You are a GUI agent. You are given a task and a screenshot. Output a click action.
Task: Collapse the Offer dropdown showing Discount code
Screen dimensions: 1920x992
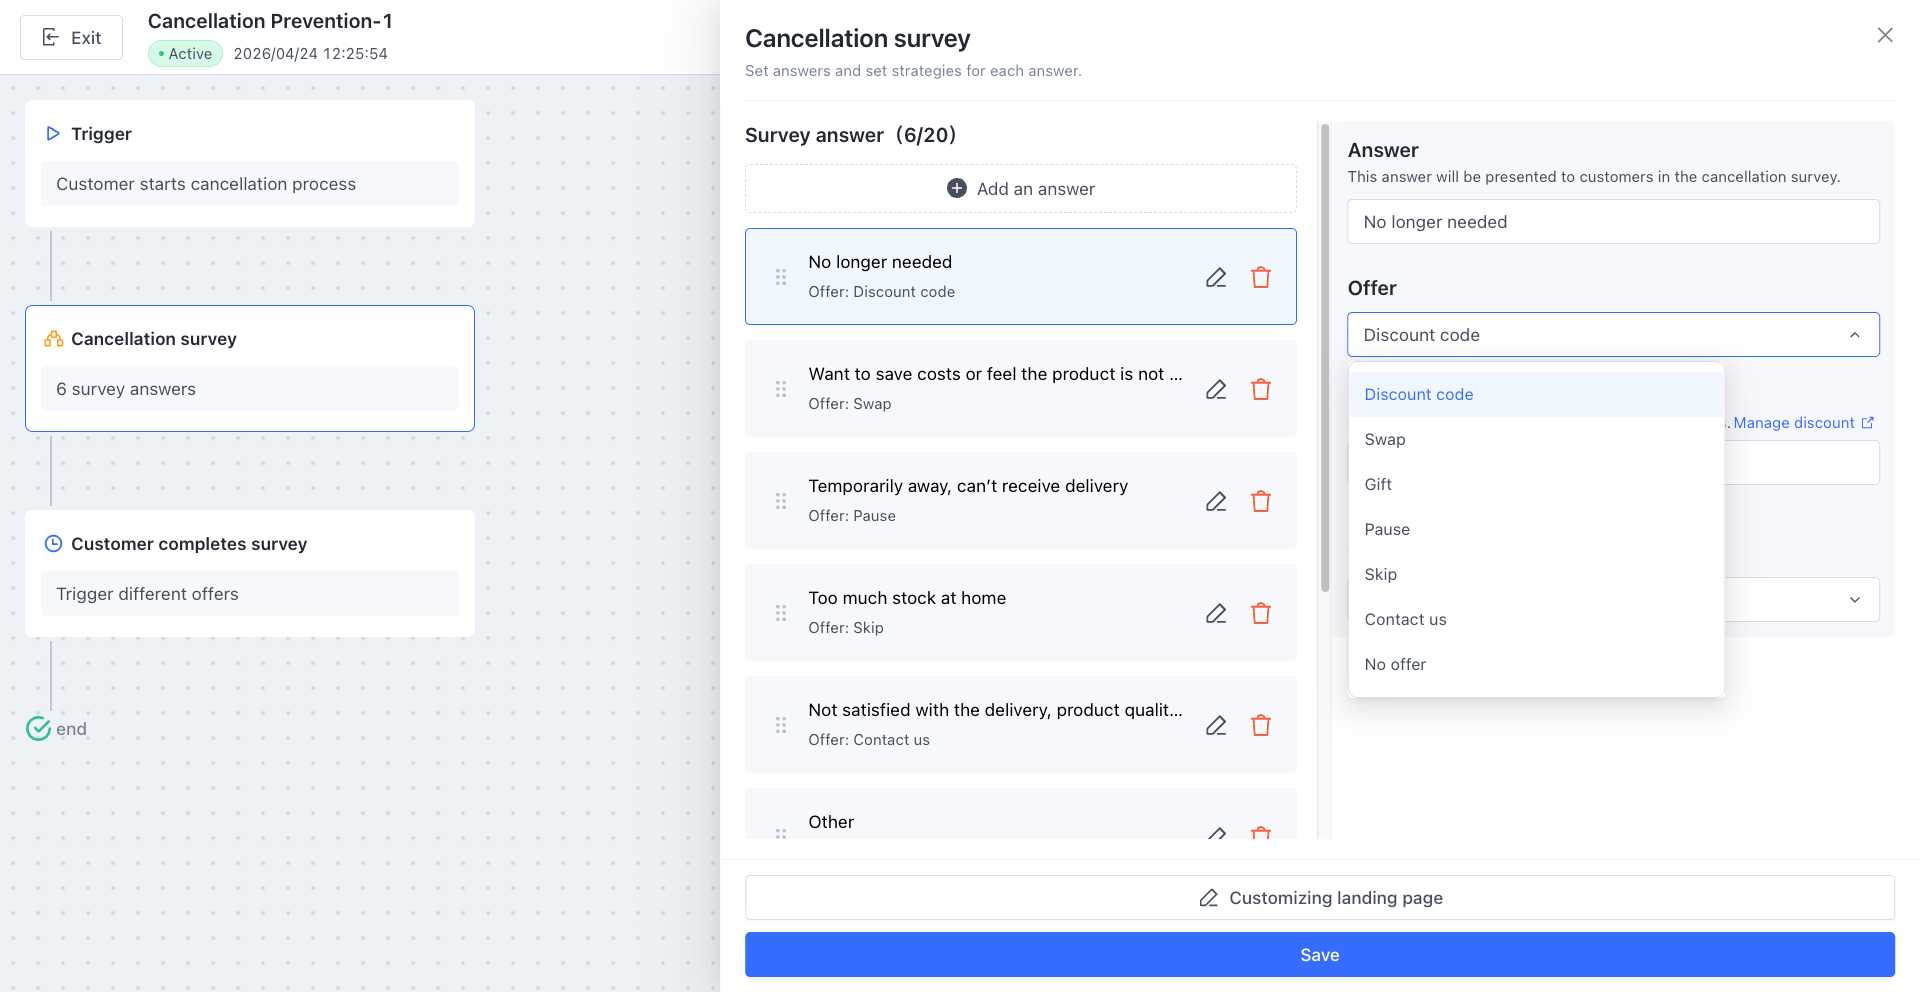(1854, 335)
